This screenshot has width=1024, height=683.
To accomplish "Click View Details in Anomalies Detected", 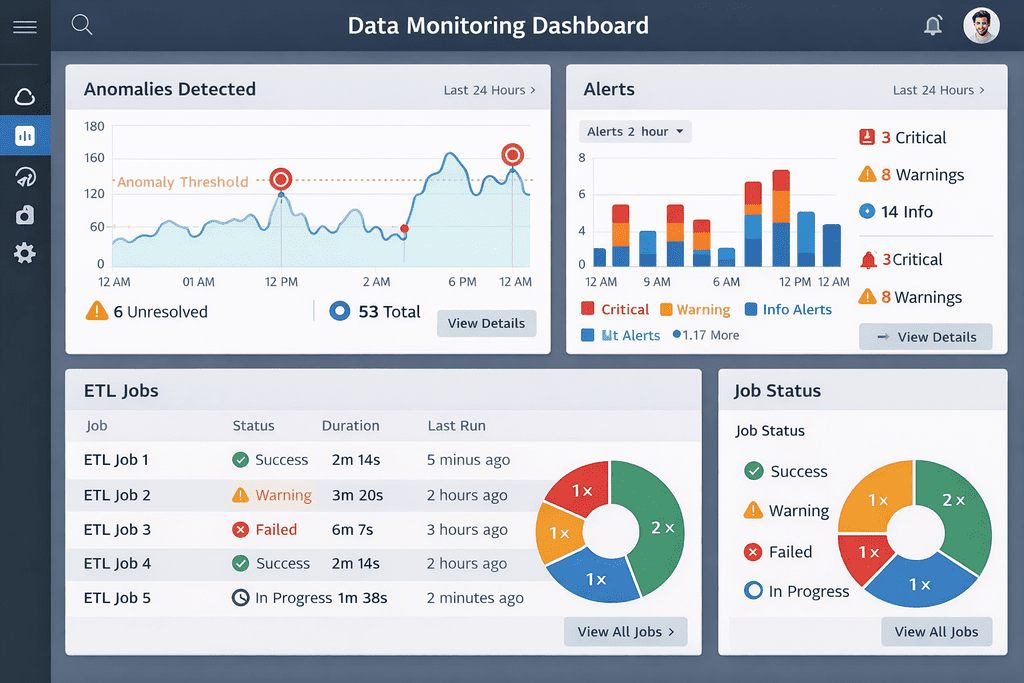I will [487, 323].
